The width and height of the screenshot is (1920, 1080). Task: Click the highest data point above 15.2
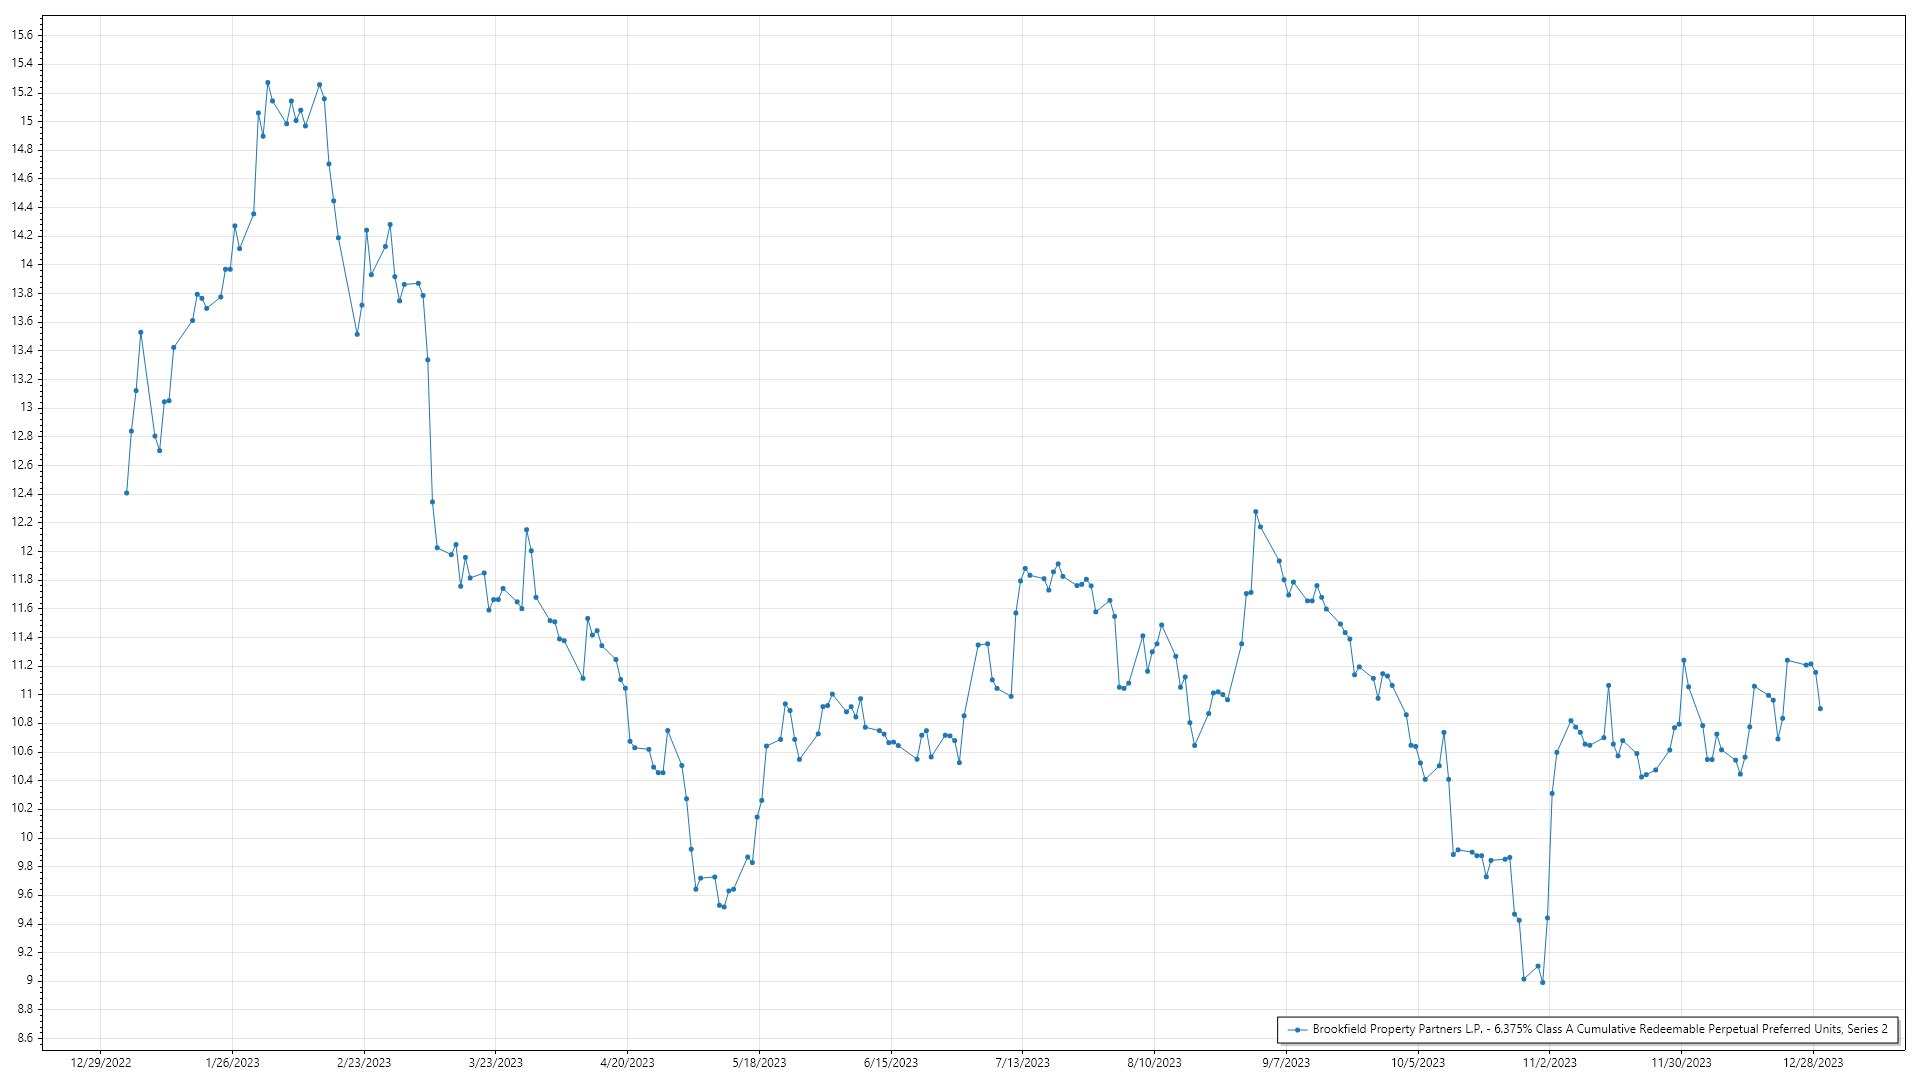click(x=267, y=83)
